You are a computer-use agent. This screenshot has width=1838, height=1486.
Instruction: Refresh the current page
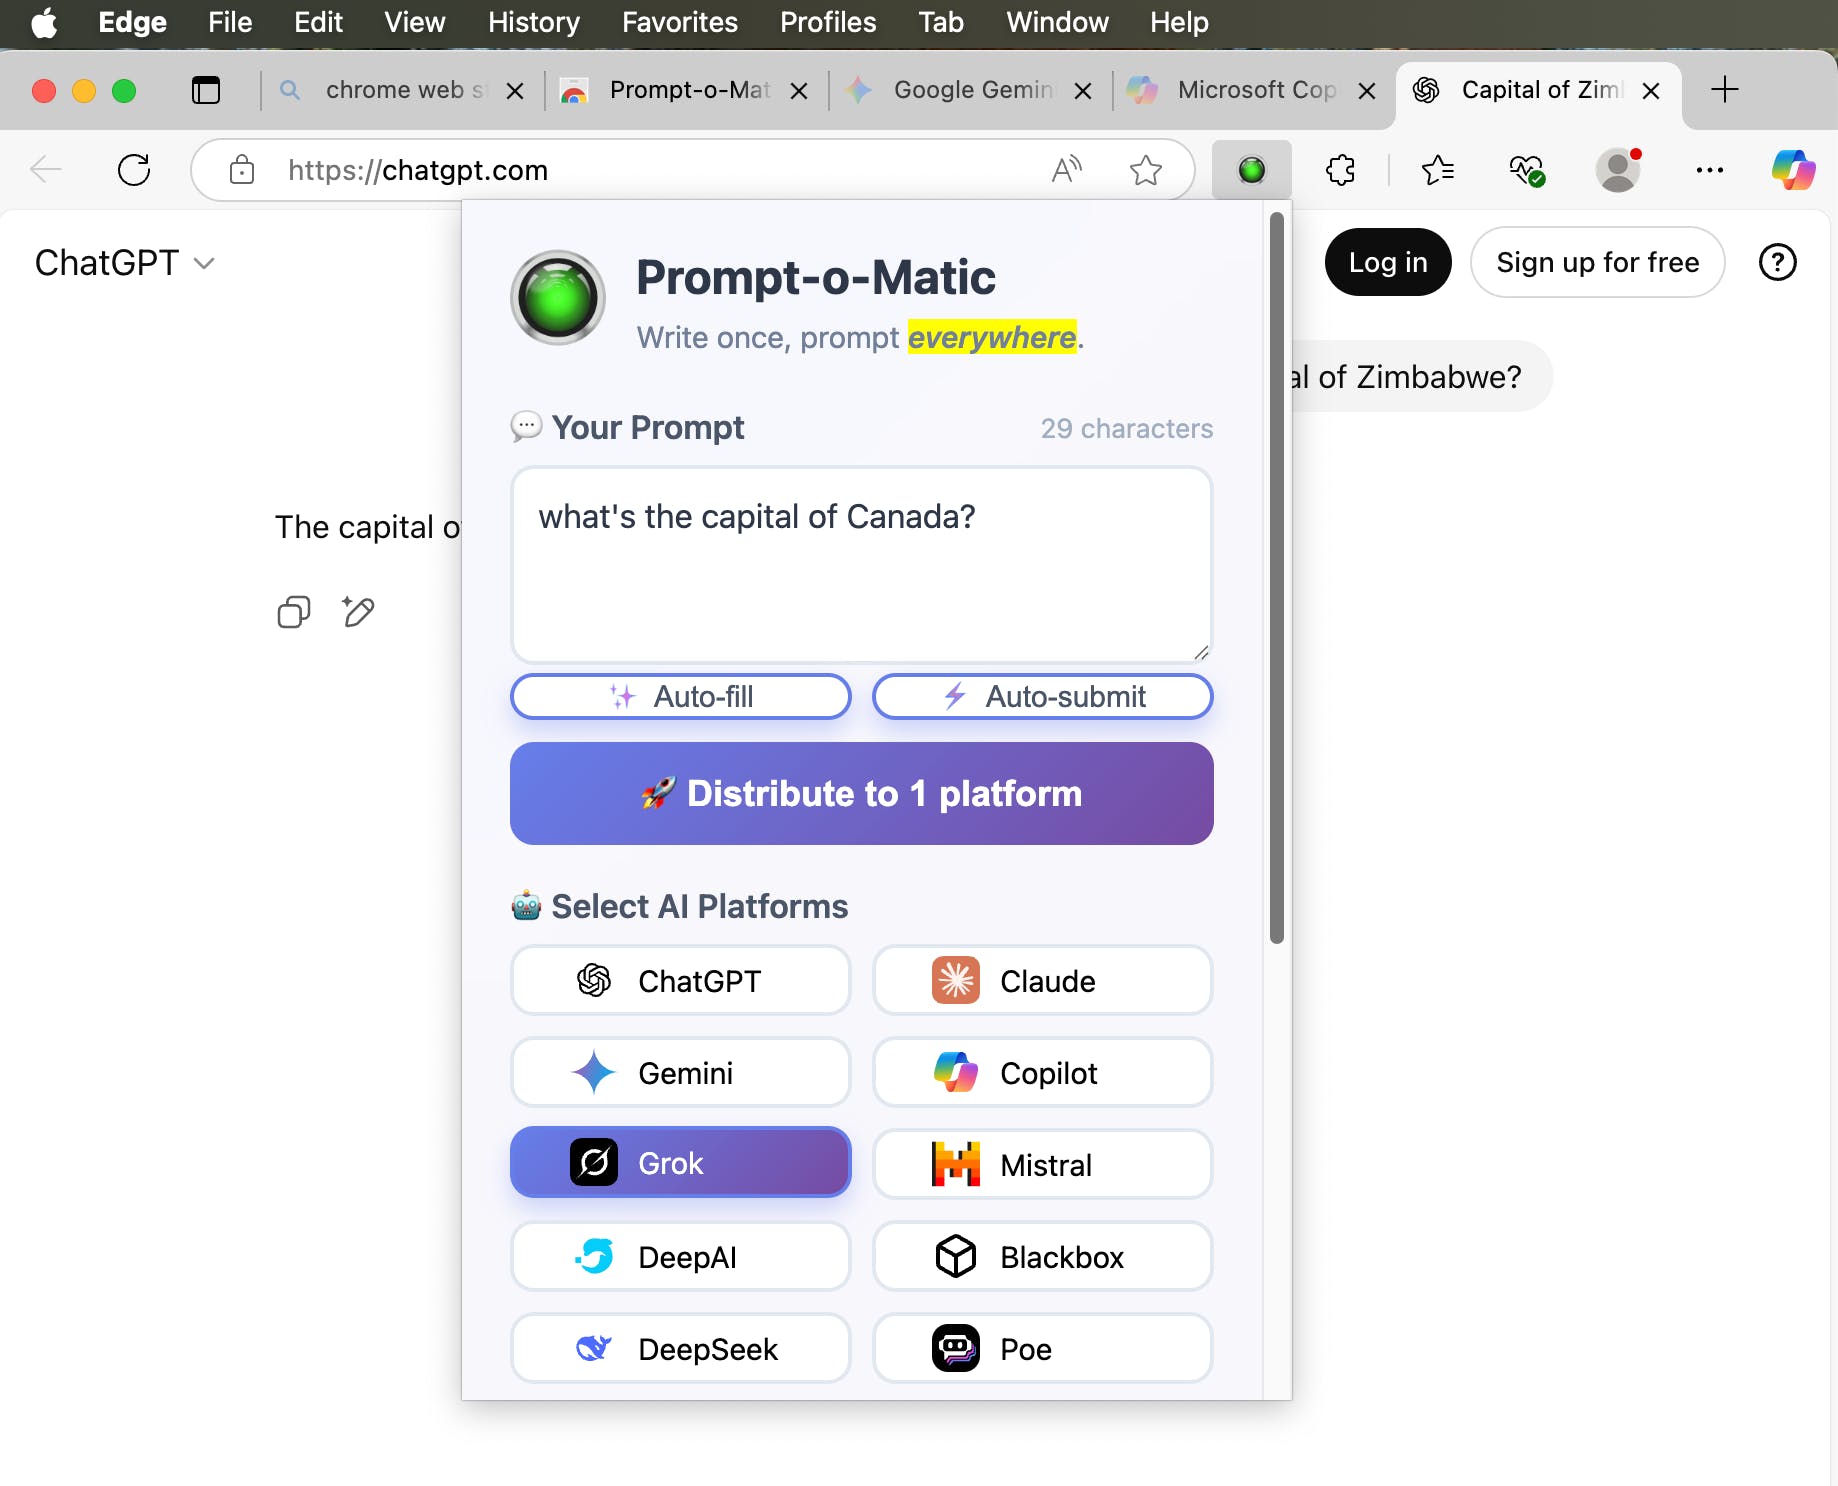134,170
